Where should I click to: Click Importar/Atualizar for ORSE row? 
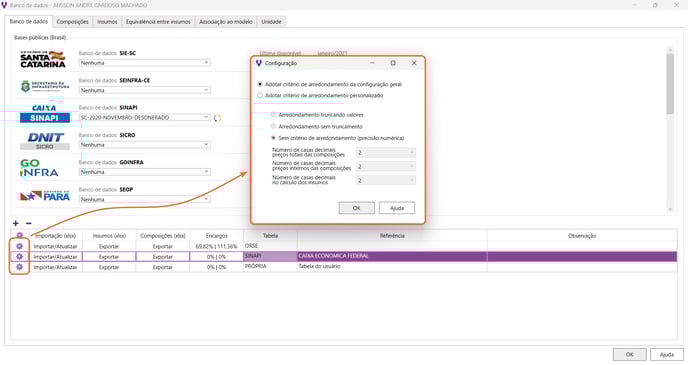[55, 247]
